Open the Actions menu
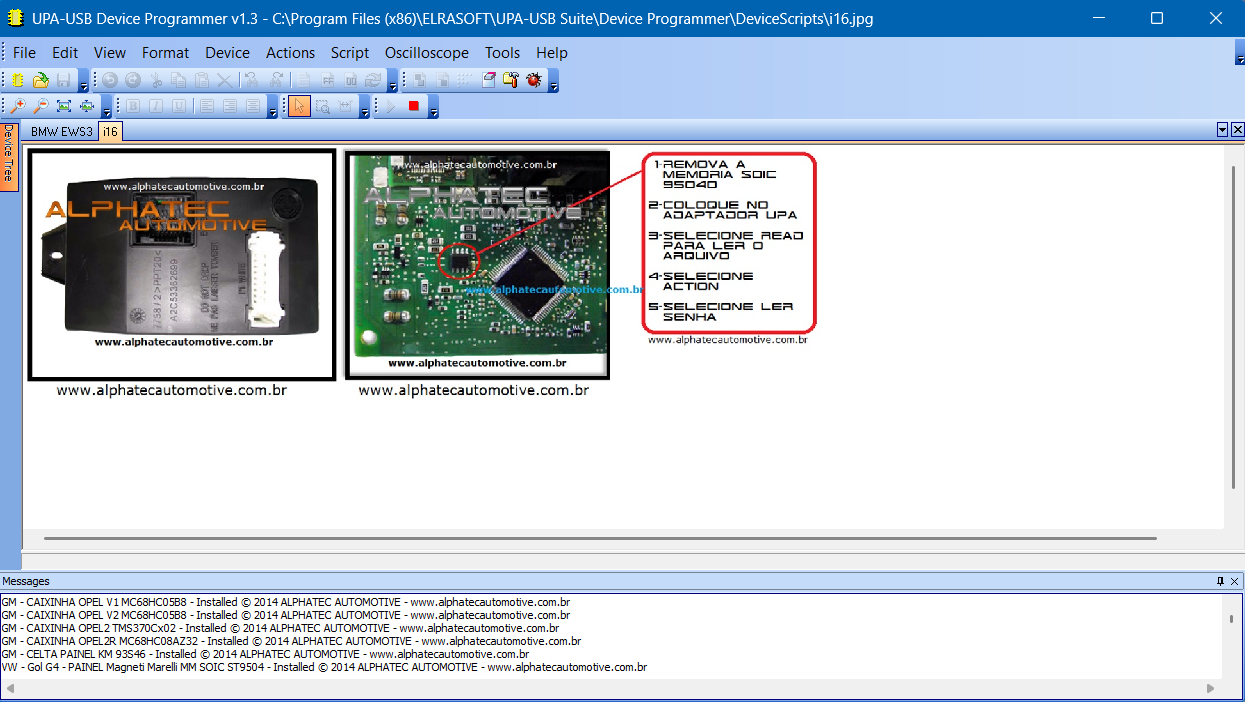Screen dimensions: 1245x702 290,53
